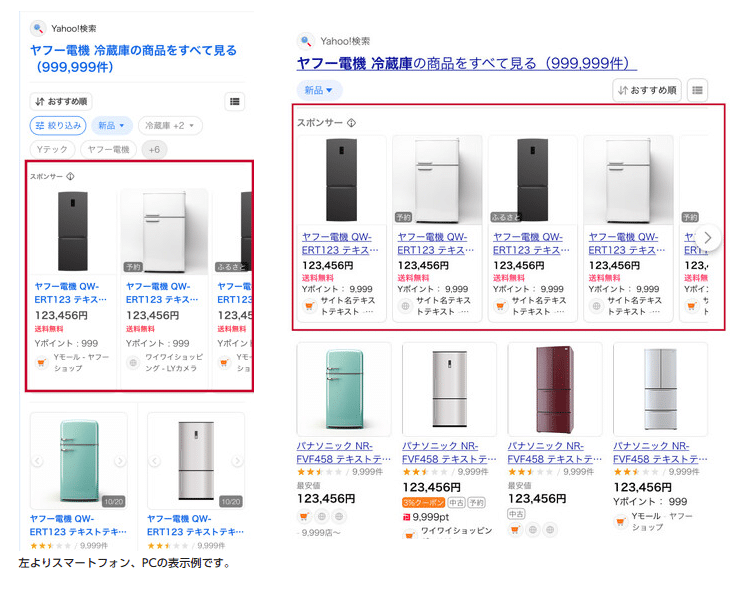
Task: Click the list view icon in smartphone layout
Action: [234, 101]
